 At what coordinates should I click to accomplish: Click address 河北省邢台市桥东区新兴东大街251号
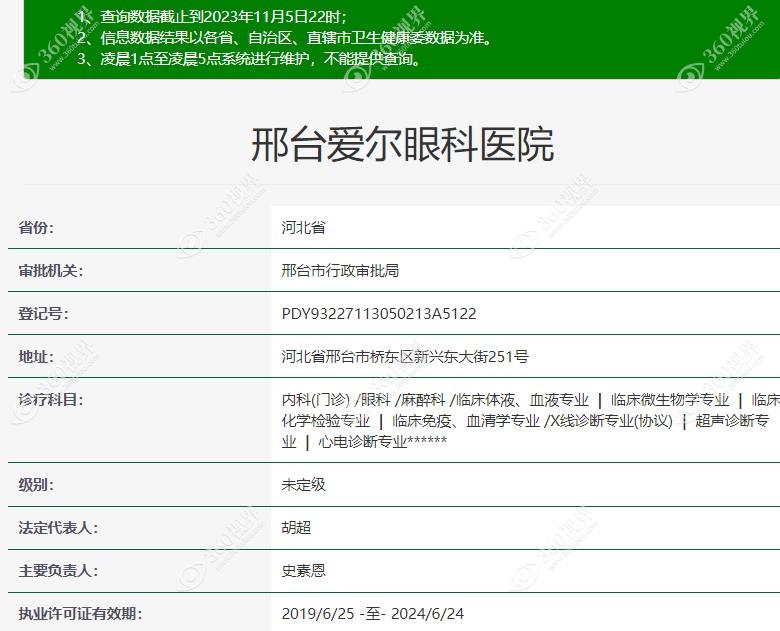coord(405,356)
